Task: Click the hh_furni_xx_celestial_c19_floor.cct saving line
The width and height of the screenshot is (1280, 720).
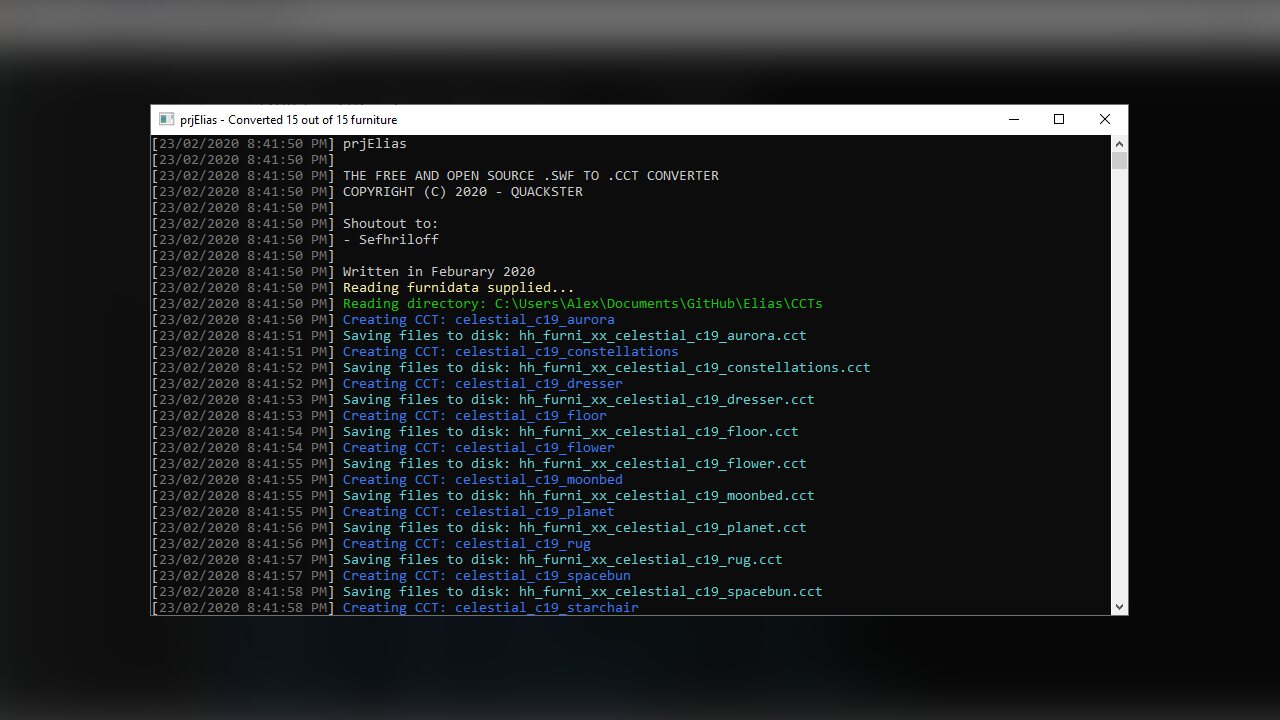Action: coord(571,431)
